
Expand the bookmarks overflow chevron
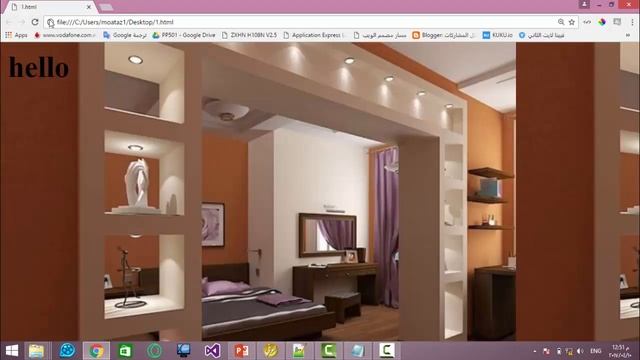pos(628,36)
